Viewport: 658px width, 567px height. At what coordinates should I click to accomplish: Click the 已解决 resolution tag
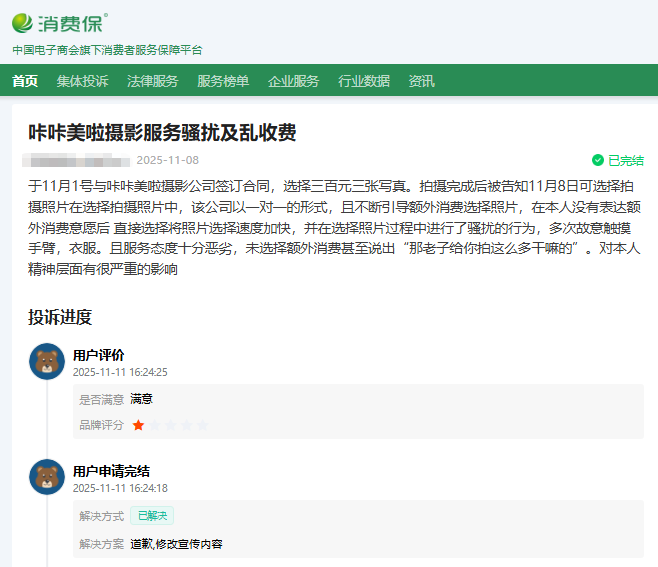[152, 516]
